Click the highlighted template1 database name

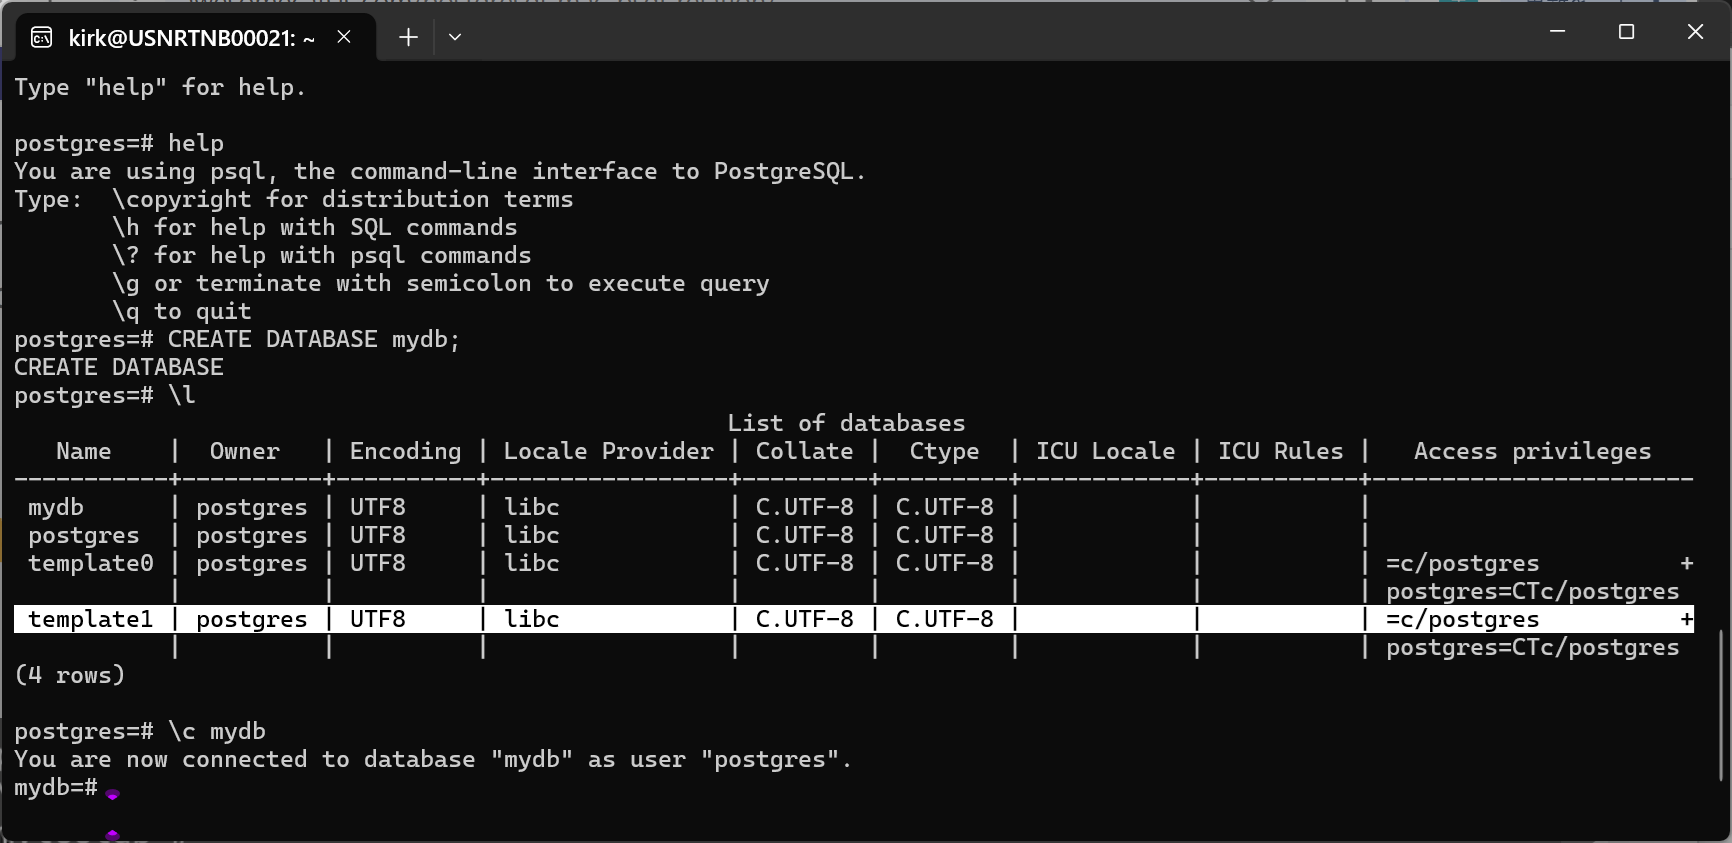pyautogui.click(x=90, y=619)
